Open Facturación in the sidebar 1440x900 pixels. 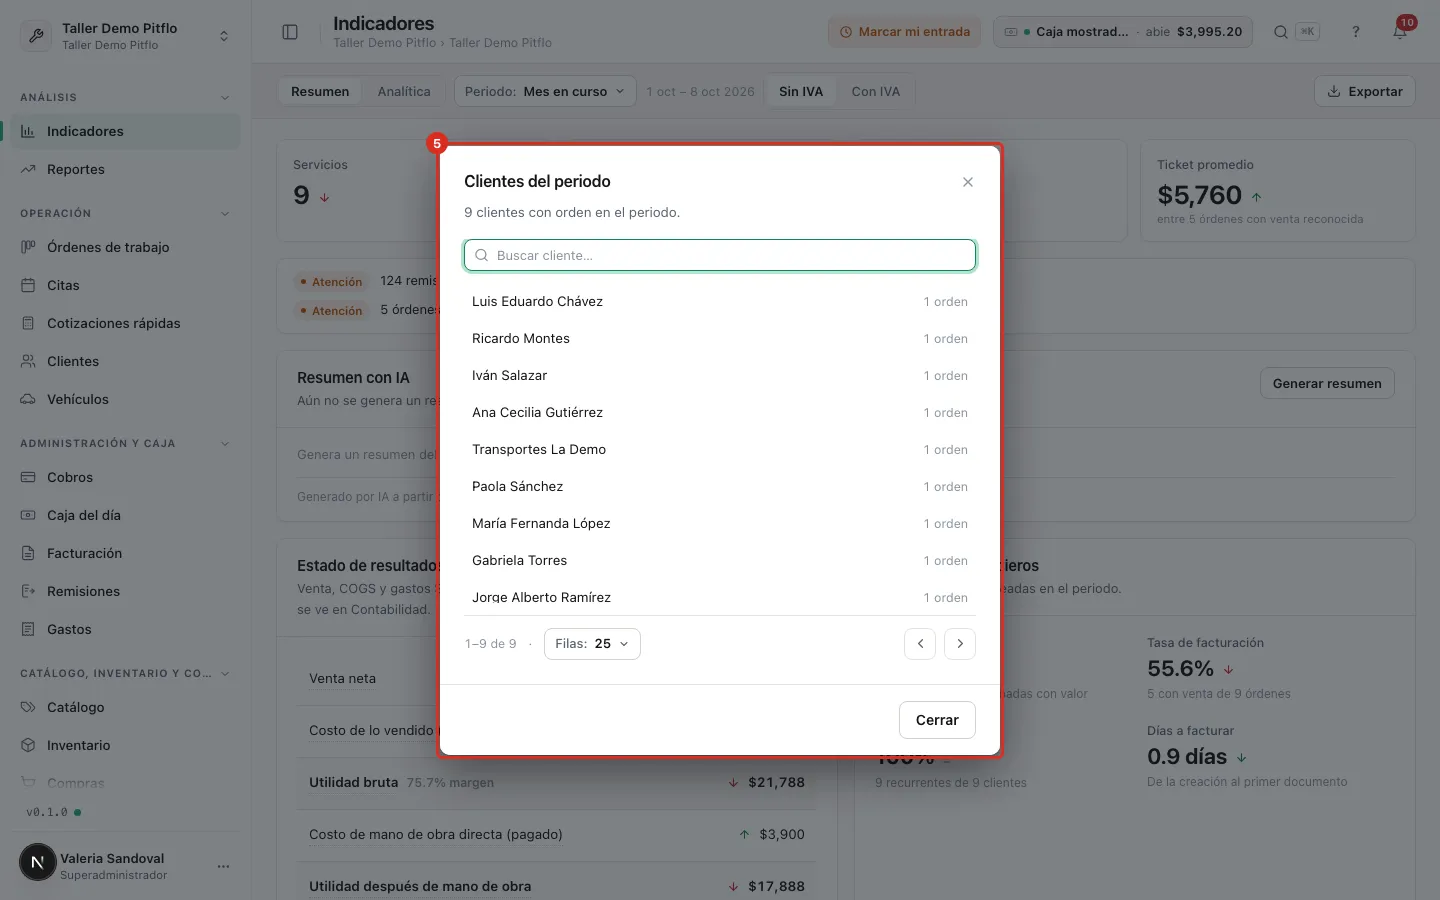[x=126, y=553]
